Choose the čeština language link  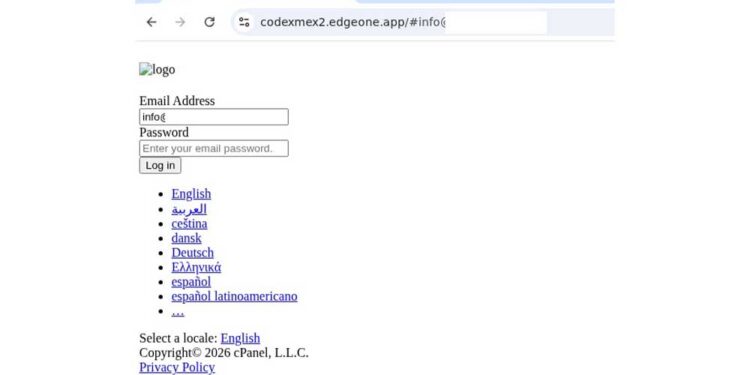[x=189, y=223]
